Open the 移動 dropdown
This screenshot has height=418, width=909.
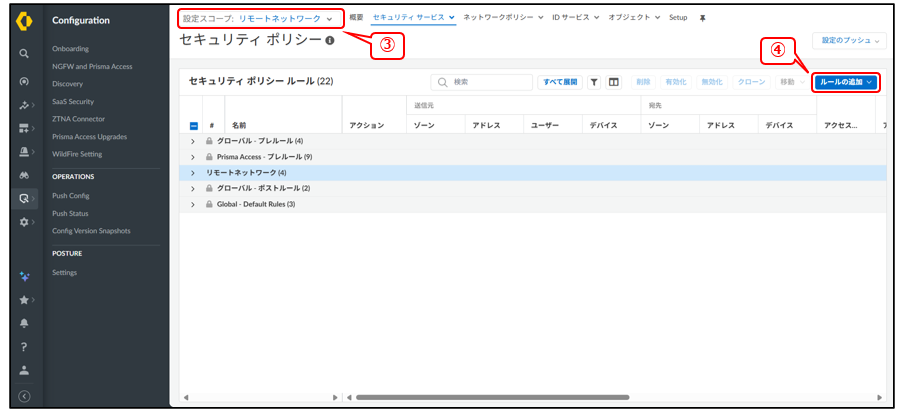point(792,82)
